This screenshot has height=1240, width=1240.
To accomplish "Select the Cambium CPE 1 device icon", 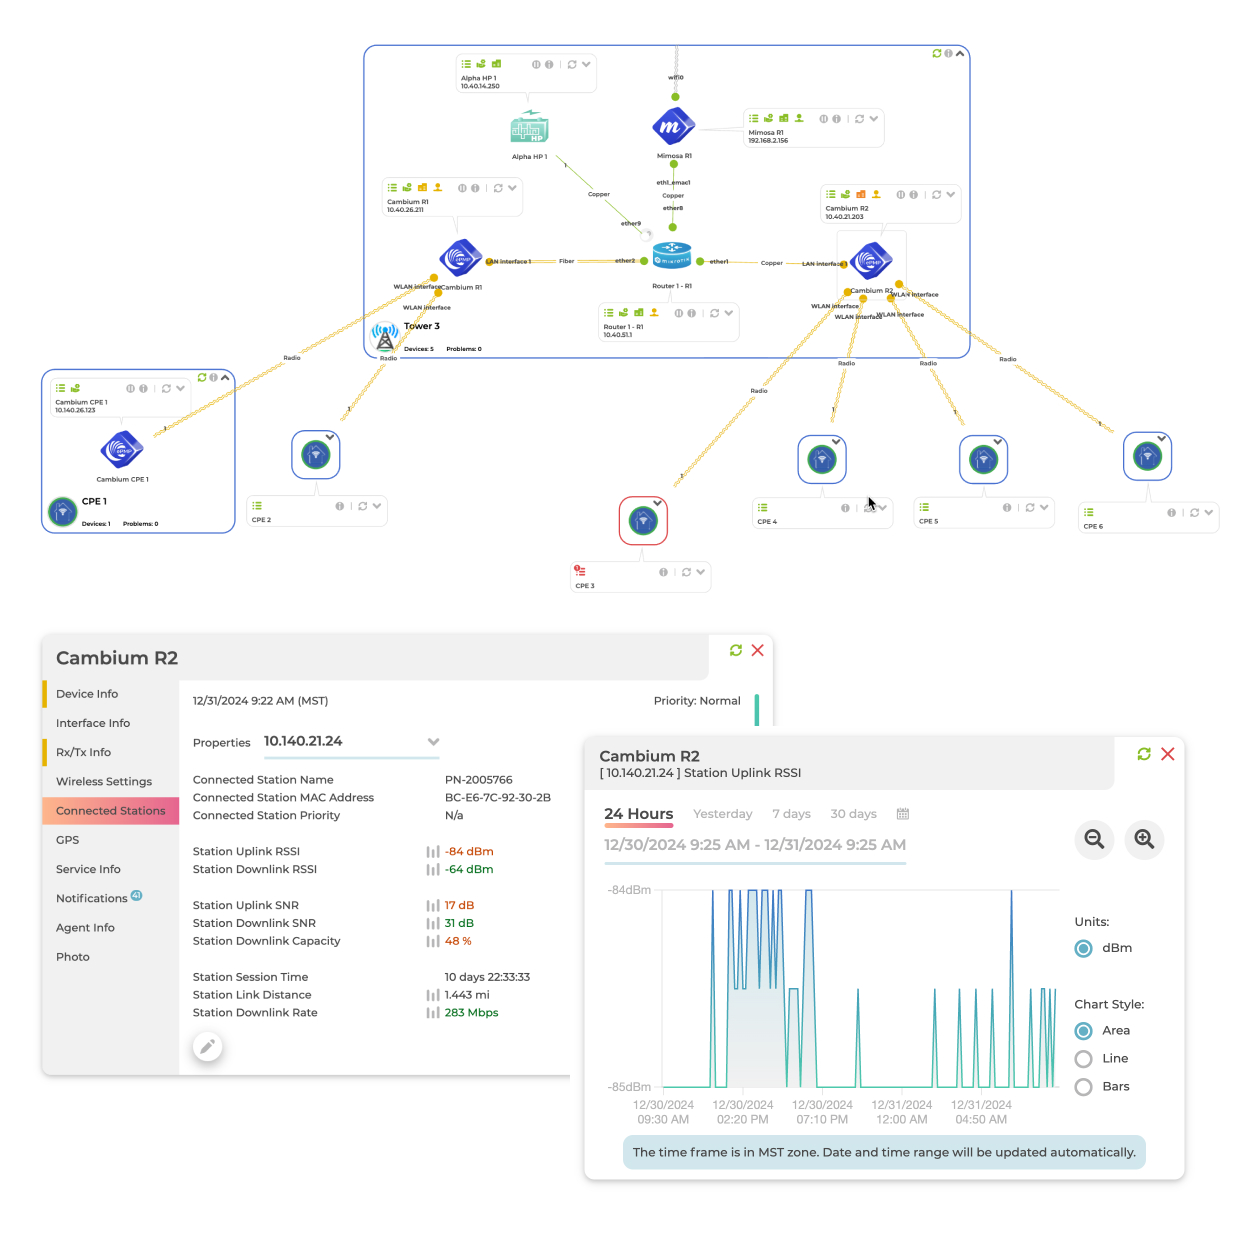I will click(122, 450).
